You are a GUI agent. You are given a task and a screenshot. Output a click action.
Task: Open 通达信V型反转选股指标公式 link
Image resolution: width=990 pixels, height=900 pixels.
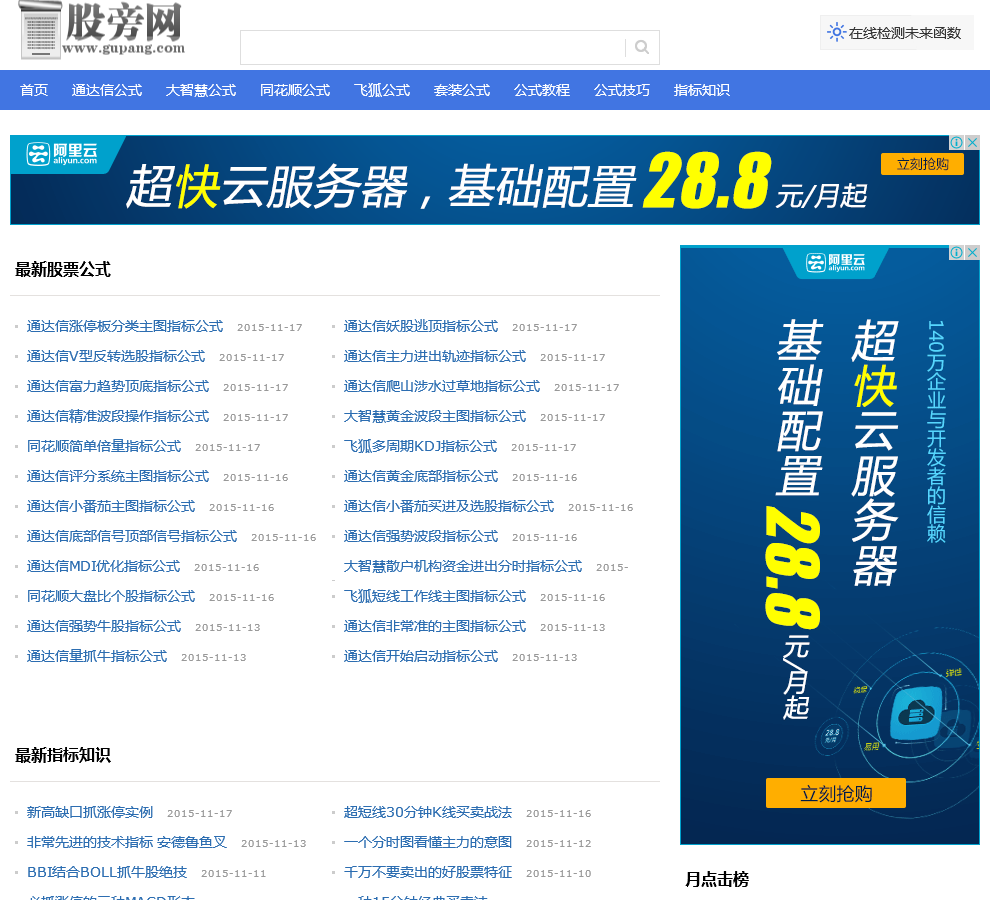coord(116,357)
